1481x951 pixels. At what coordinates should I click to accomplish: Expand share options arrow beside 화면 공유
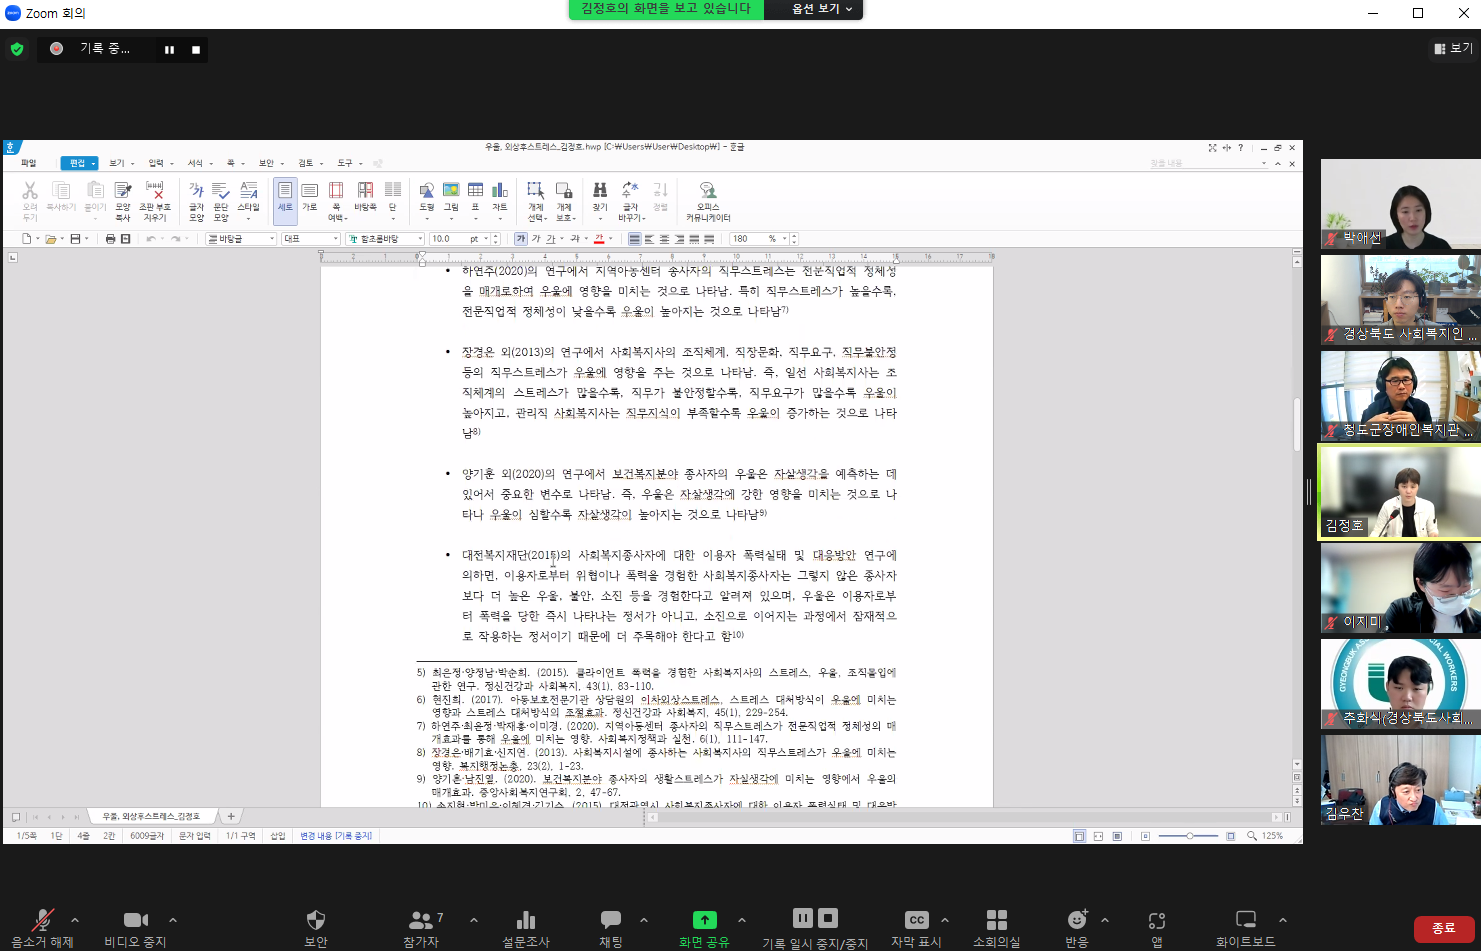pyautogui.click(x=742, y=920)
